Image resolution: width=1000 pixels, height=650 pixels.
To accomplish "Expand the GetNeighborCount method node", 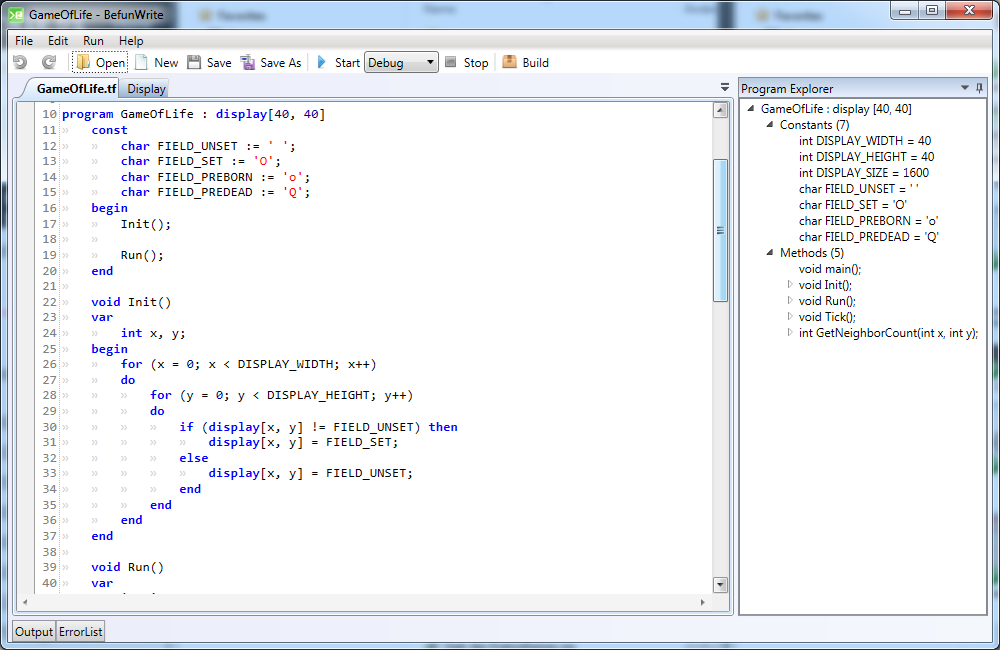I will click(x=789, y=333).
